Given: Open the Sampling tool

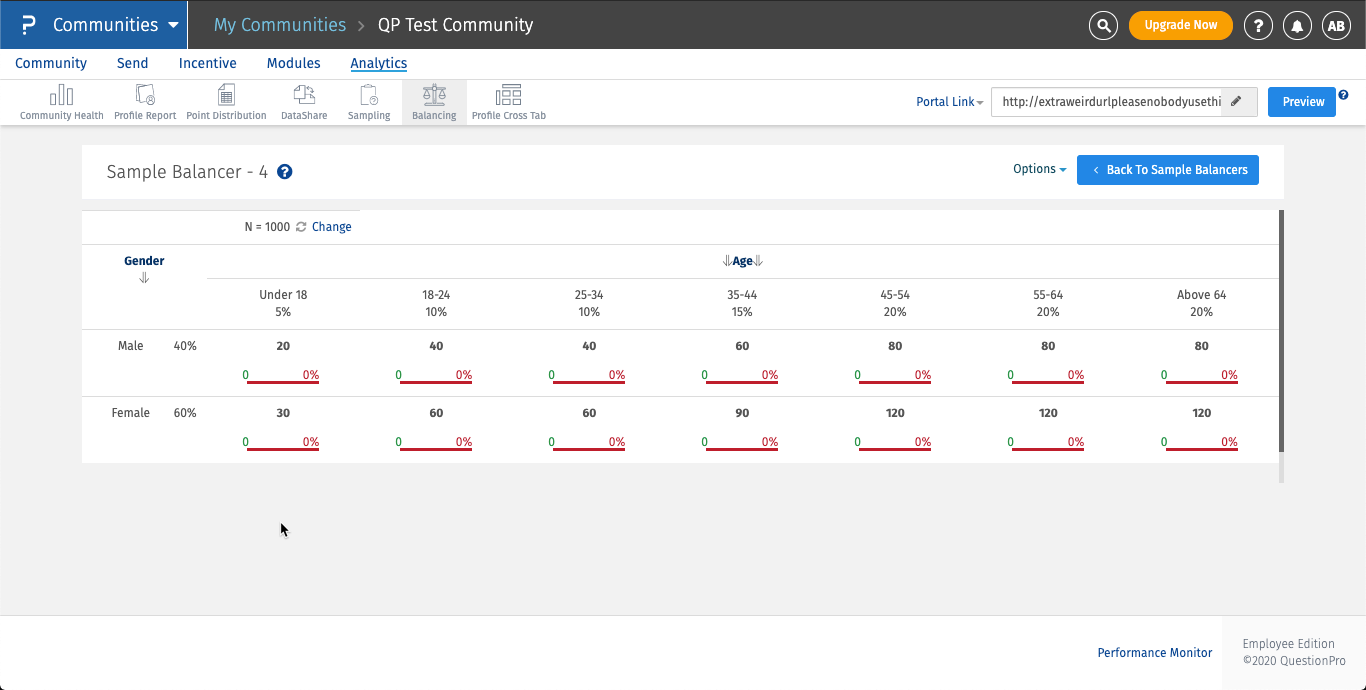Looking at the screenshot, I should 369,102.
